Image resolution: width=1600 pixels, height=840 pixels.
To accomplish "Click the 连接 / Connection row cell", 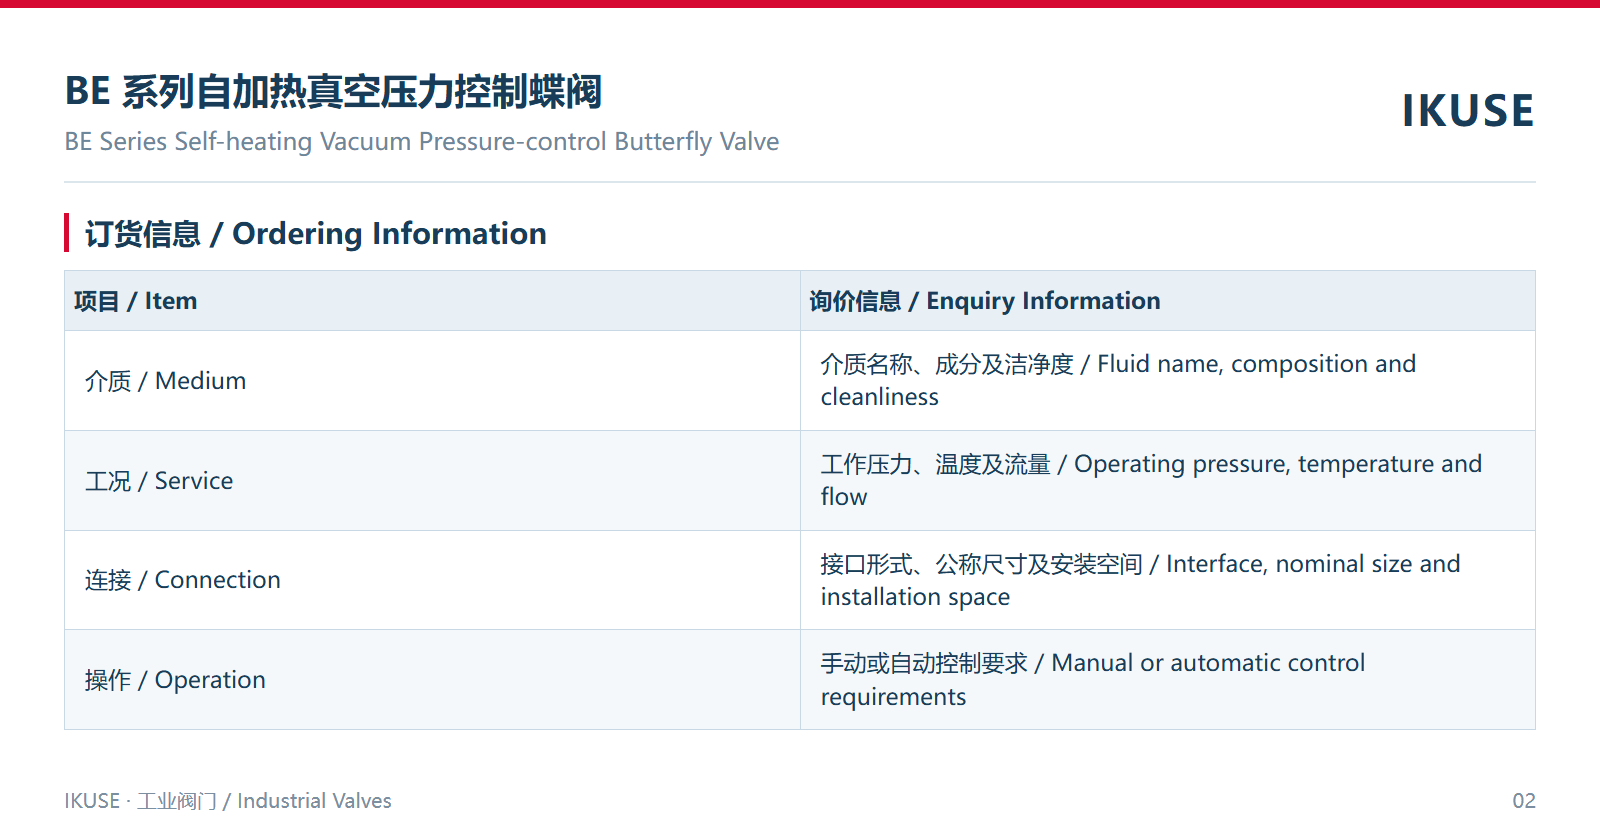I will point(432,580).
